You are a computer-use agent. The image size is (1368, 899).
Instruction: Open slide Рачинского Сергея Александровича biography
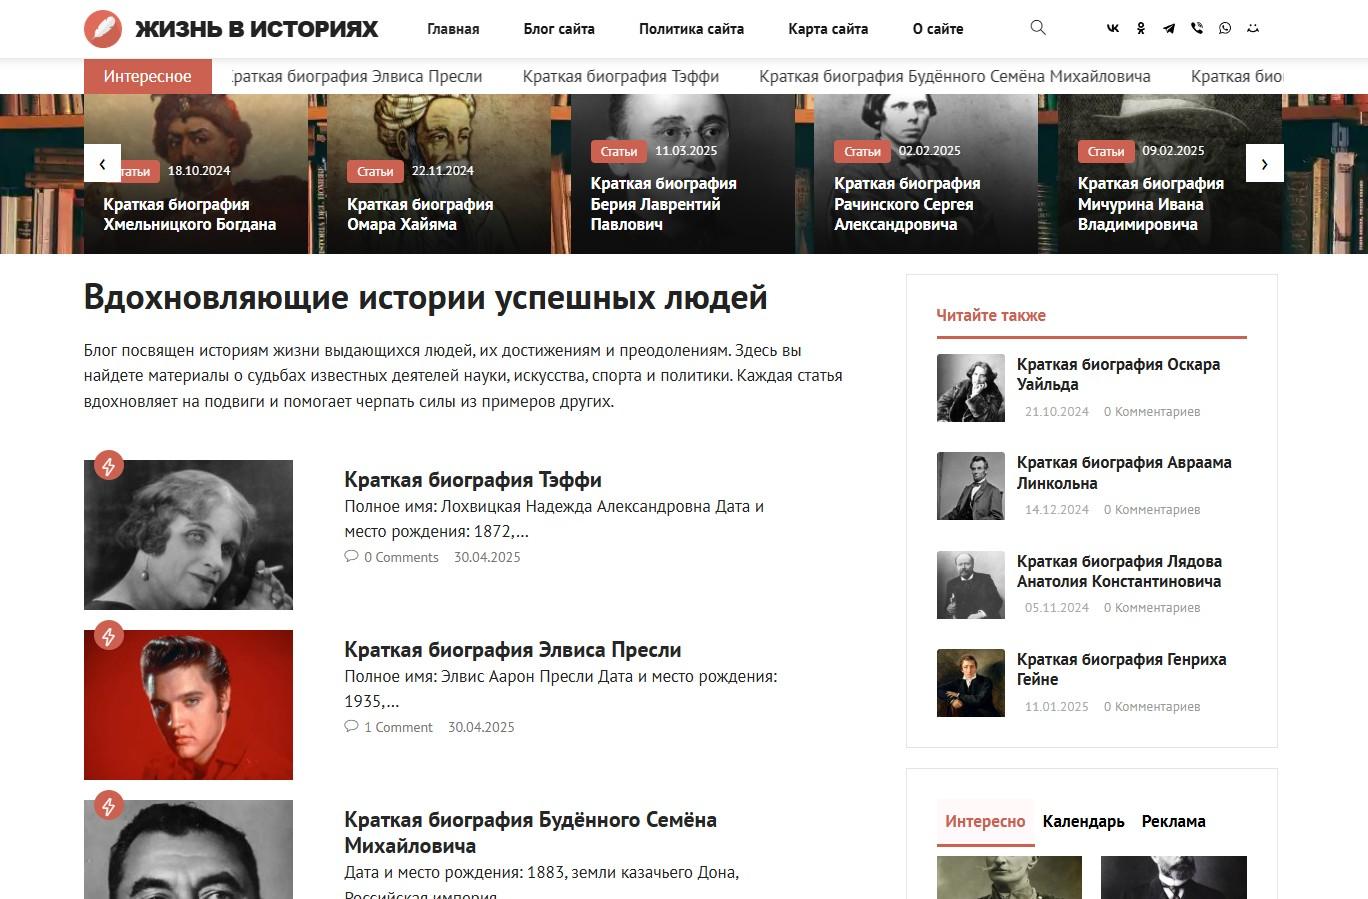[x=907, y=204]
